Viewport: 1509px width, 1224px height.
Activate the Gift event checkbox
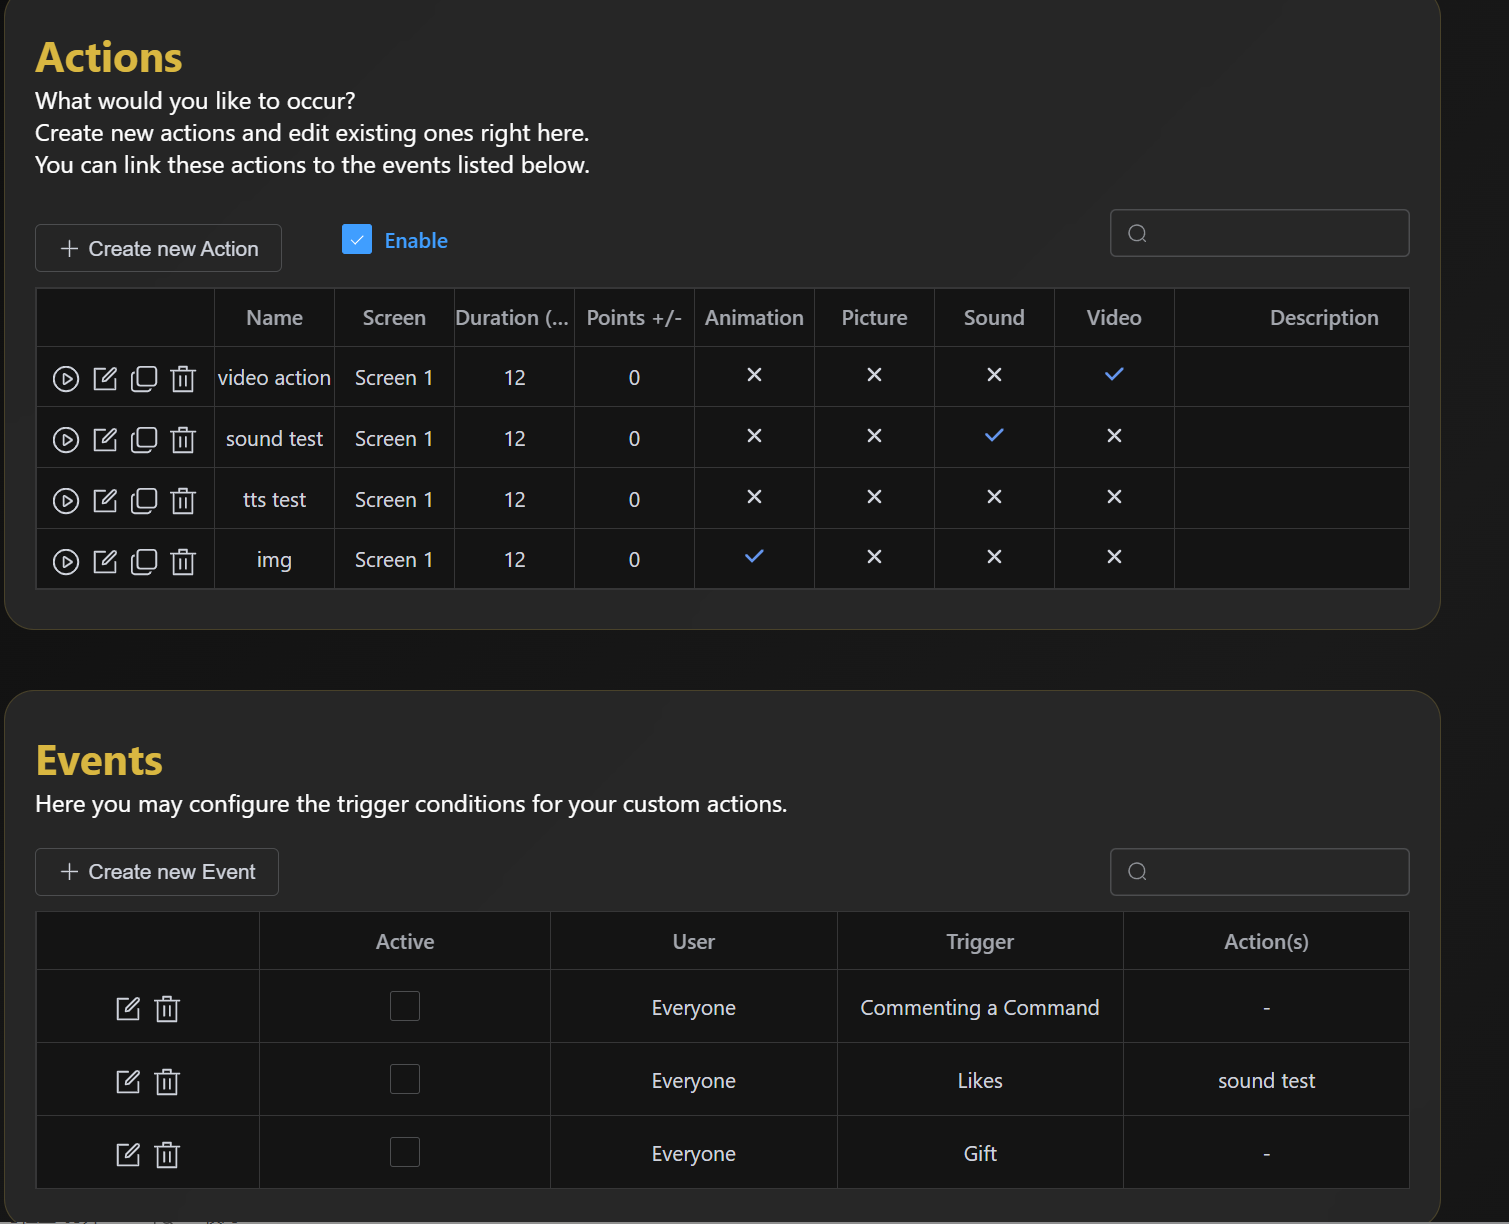[x=405, y=1152]
